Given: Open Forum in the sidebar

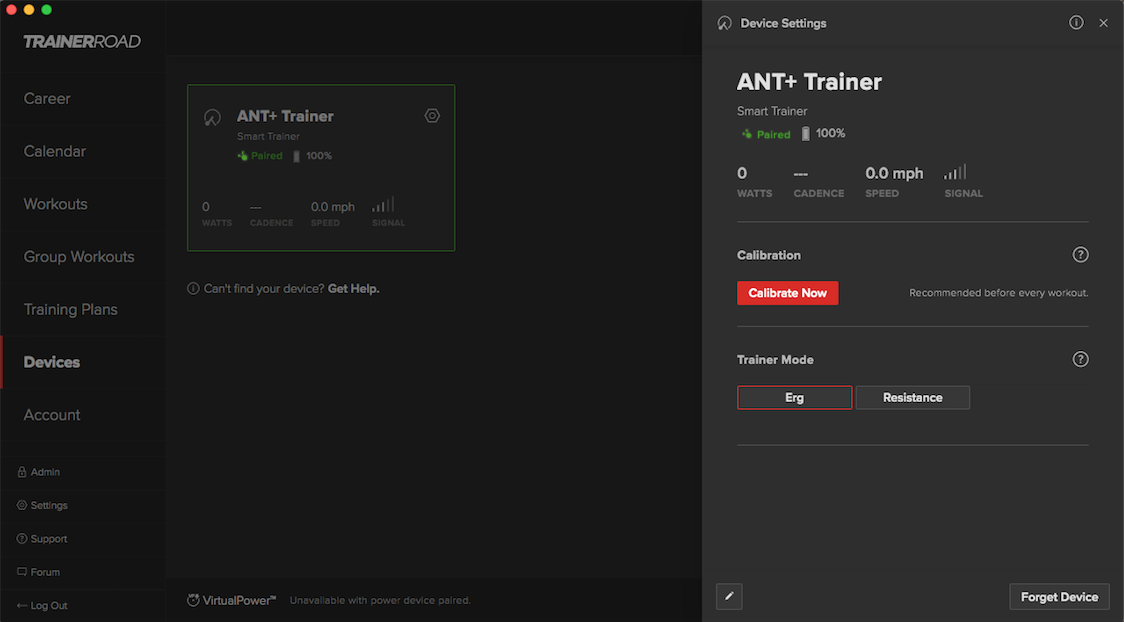Looking at the screenshot, I should click(39, 572).
